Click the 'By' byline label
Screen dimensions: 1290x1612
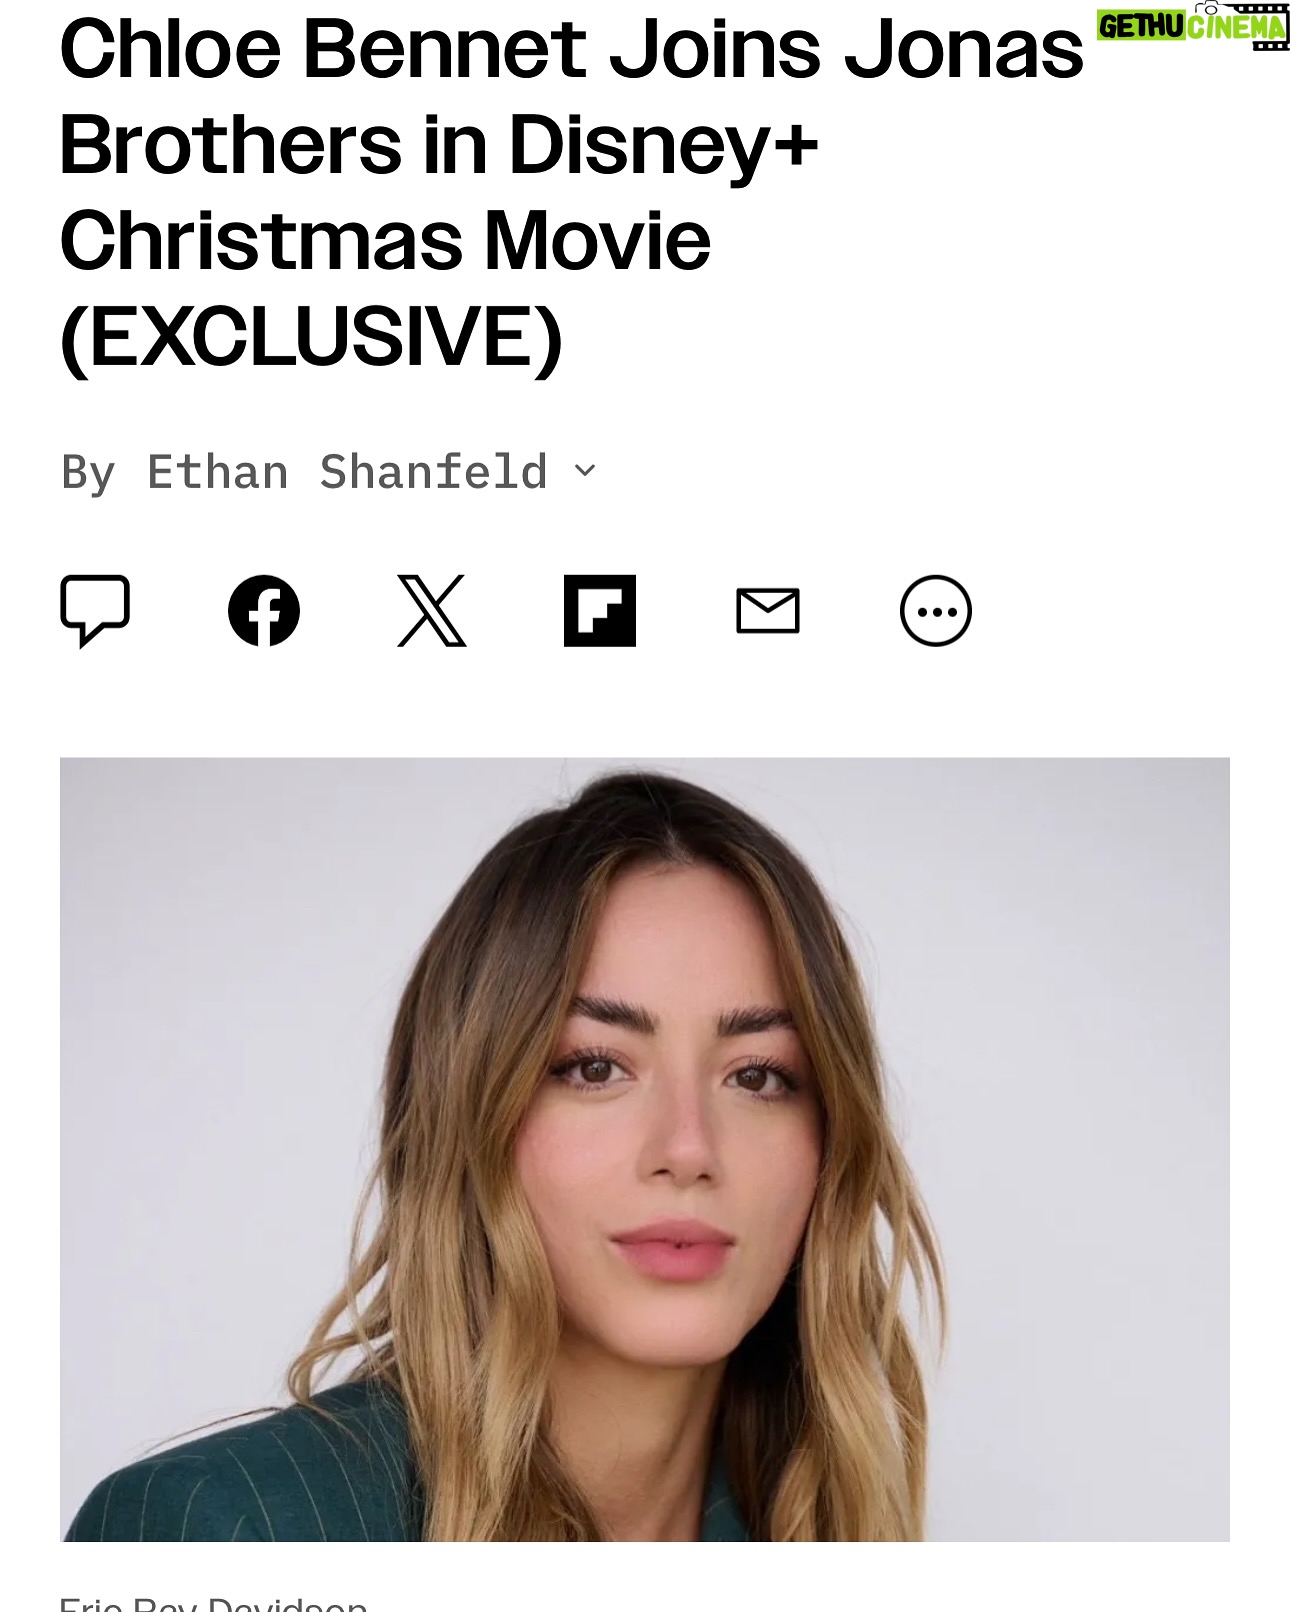[88, 473]
